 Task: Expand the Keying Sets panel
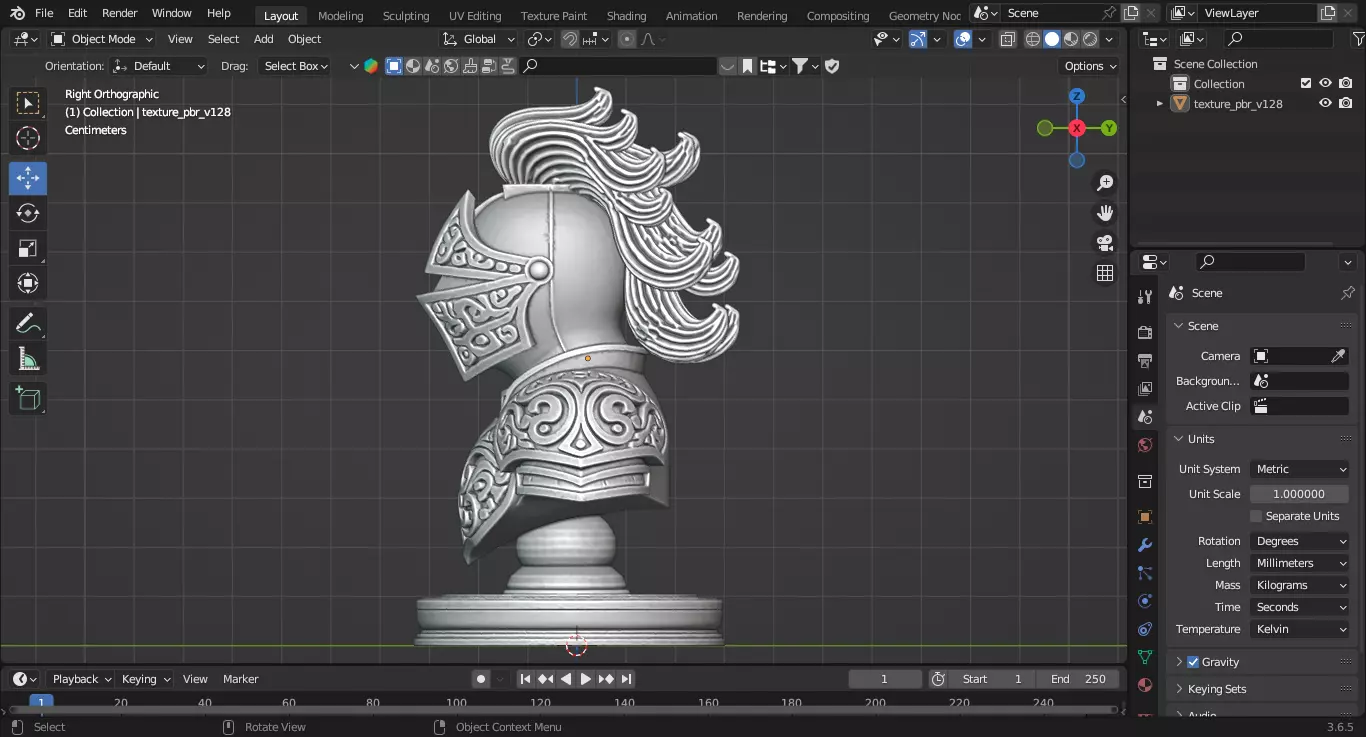coord(1179,689)
